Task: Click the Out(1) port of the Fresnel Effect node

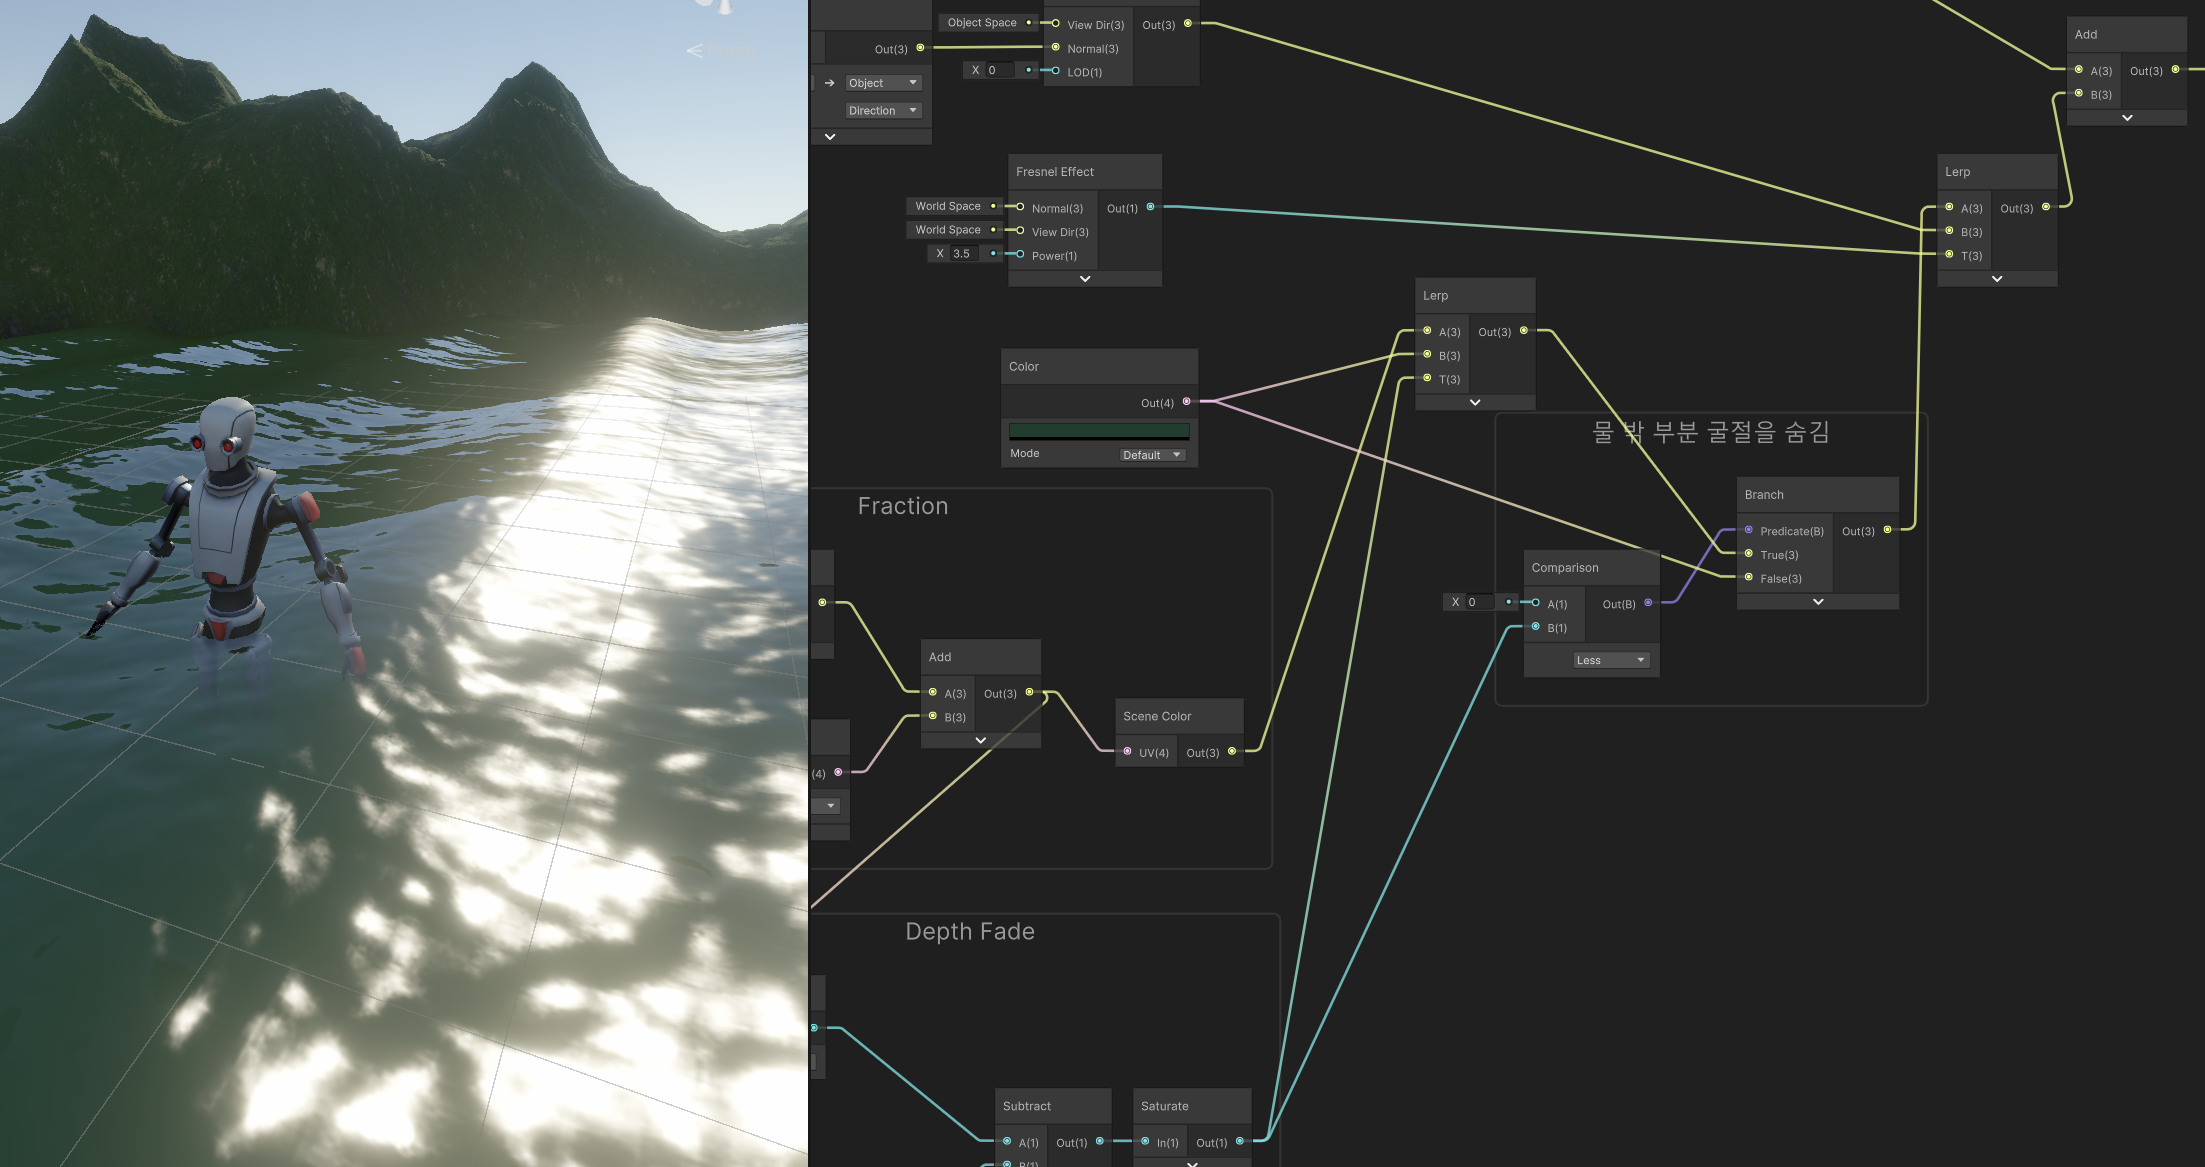Action: tap(1150, 207)
